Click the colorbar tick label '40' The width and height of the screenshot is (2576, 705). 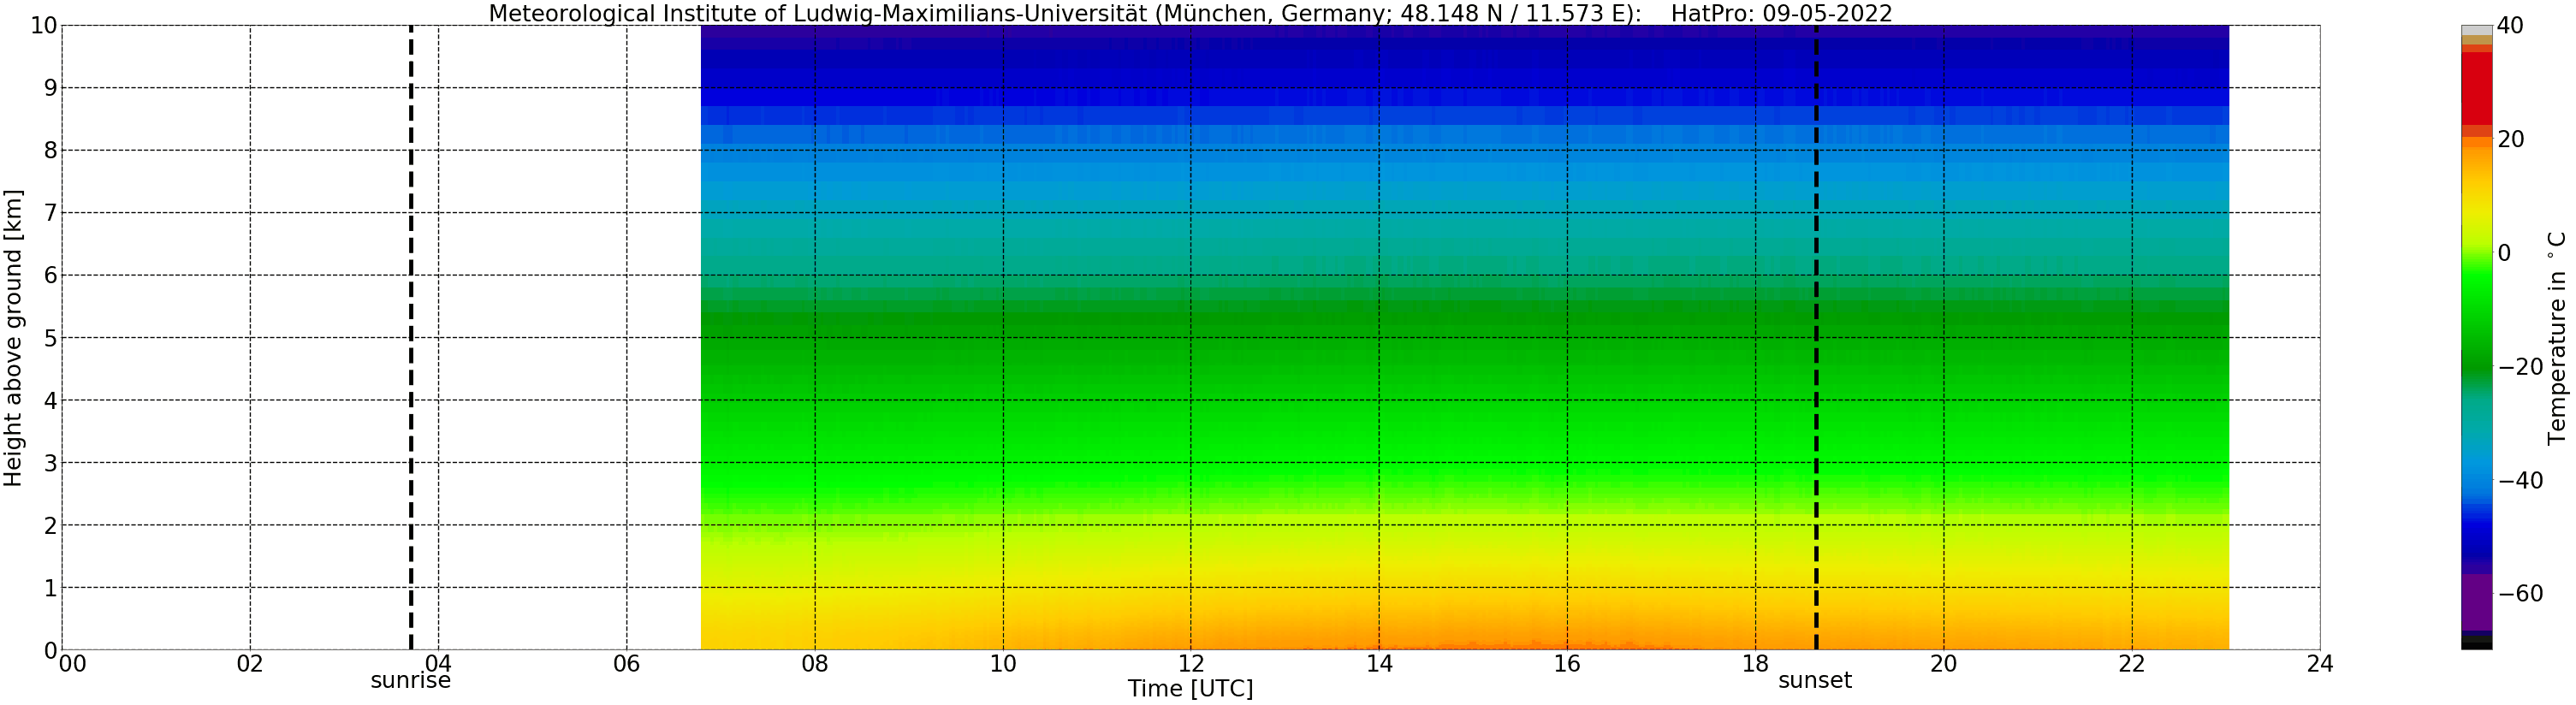[2511, 26]
